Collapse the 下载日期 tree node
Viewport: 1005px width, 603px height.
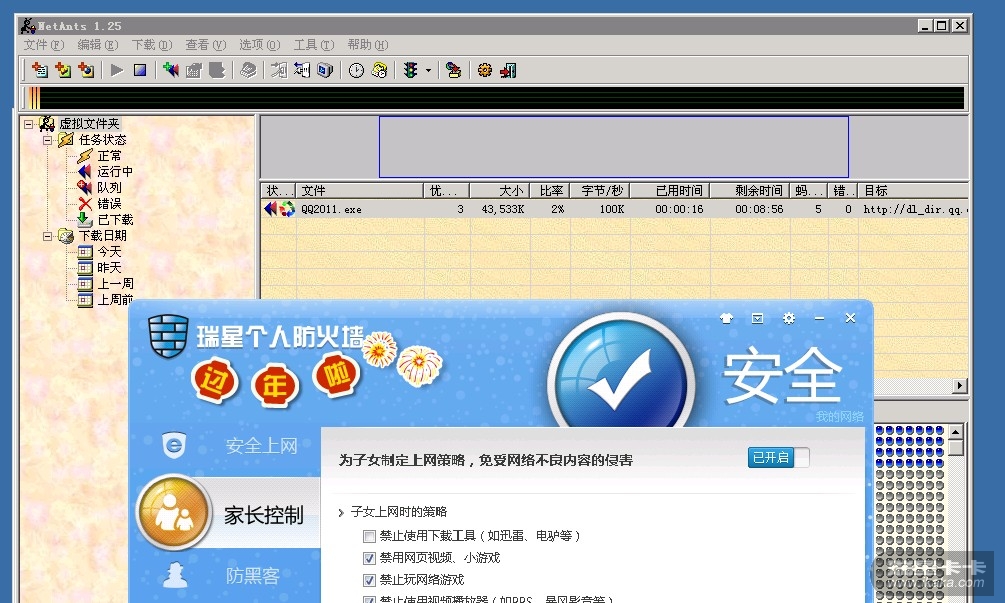pos(47,236)
